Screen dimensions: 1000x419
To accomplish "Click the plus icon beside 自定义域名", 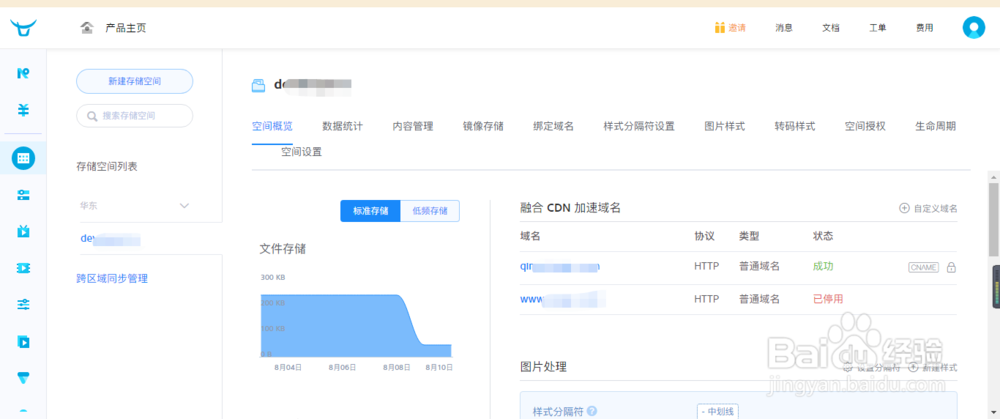I will tap(904, 208).
